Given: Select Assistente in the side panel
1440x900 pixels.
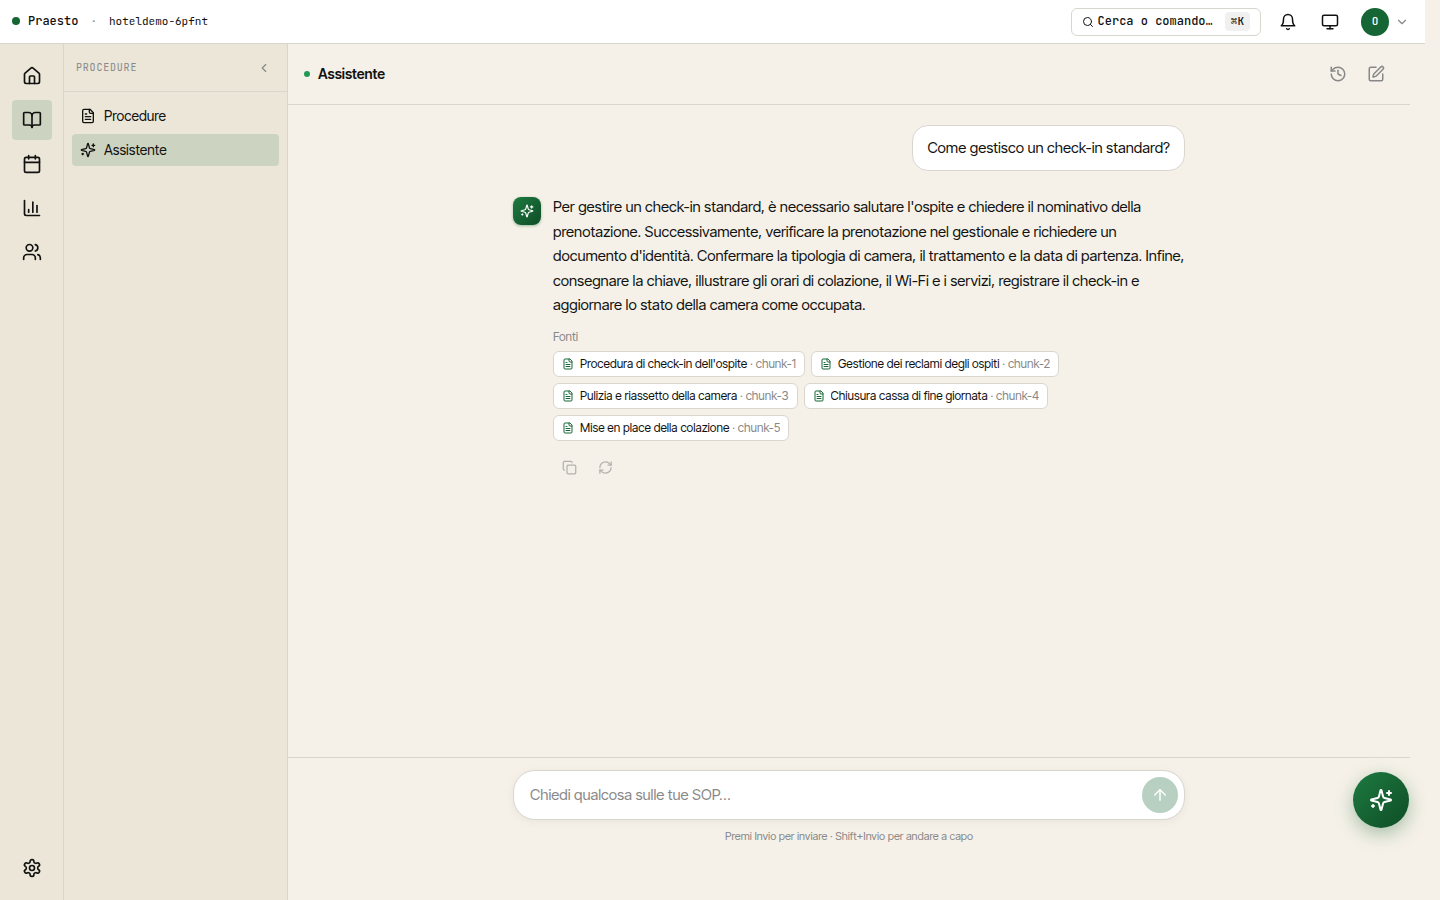Looking at the screenshot, I should point(175,150).
